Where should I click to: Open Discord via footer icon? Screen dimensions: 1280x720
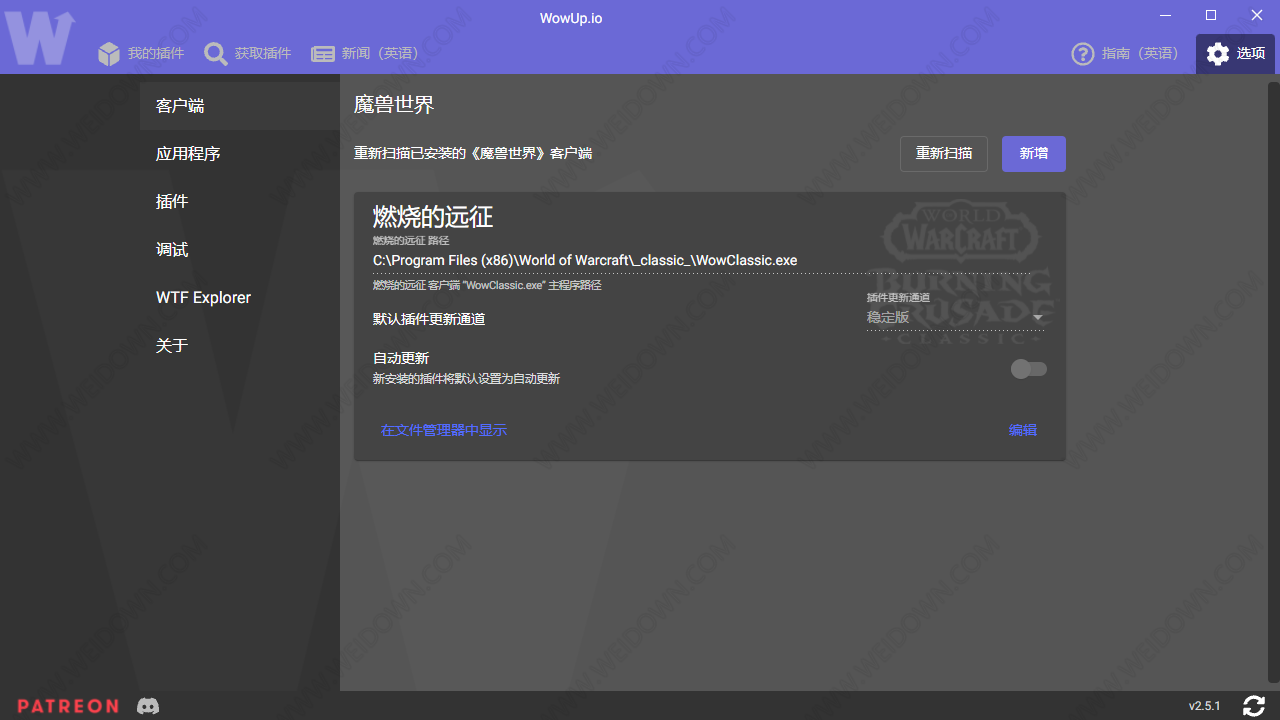[x=148, y=706]
